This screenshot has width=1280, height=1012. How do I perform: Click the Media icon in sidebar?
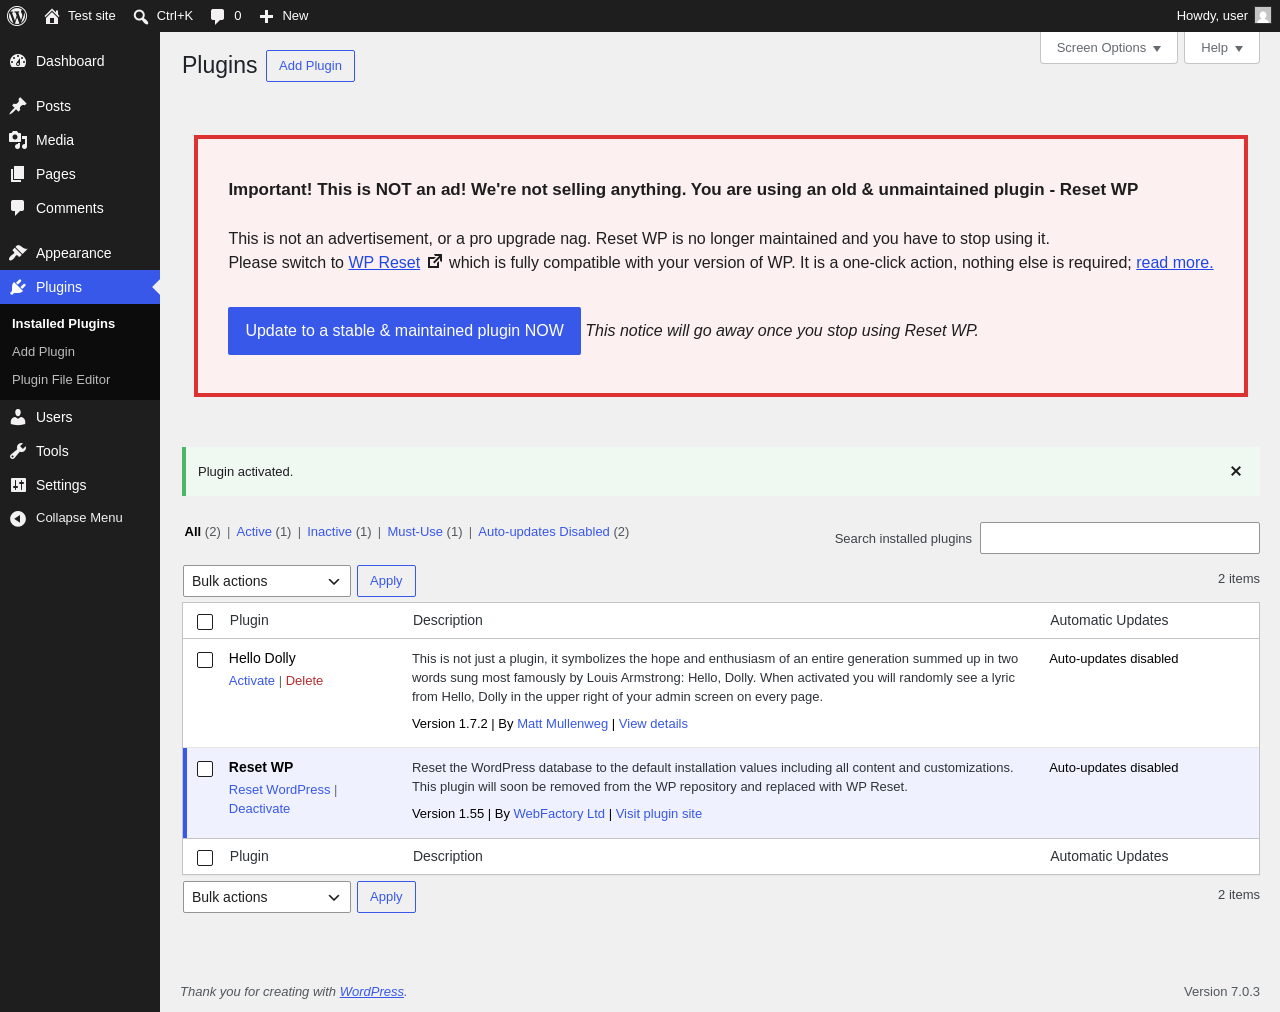click(x=18, y=140)
